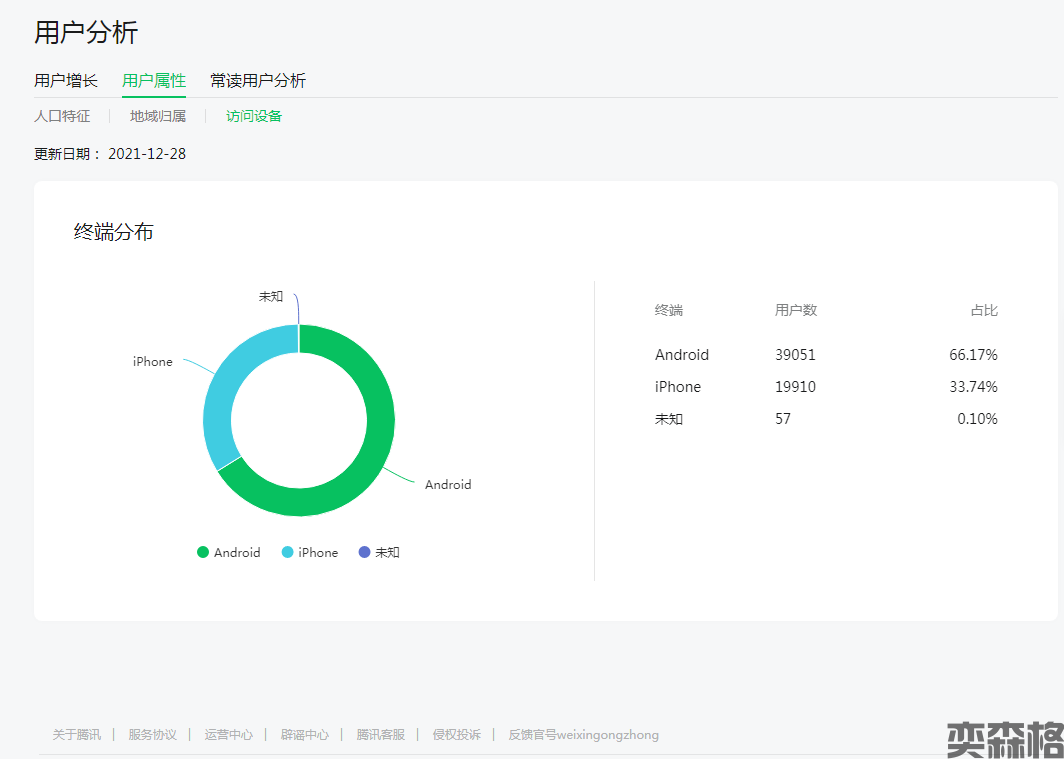Click the iPhone user count 19910
The image size is (1064, 759).
point(795,387)
